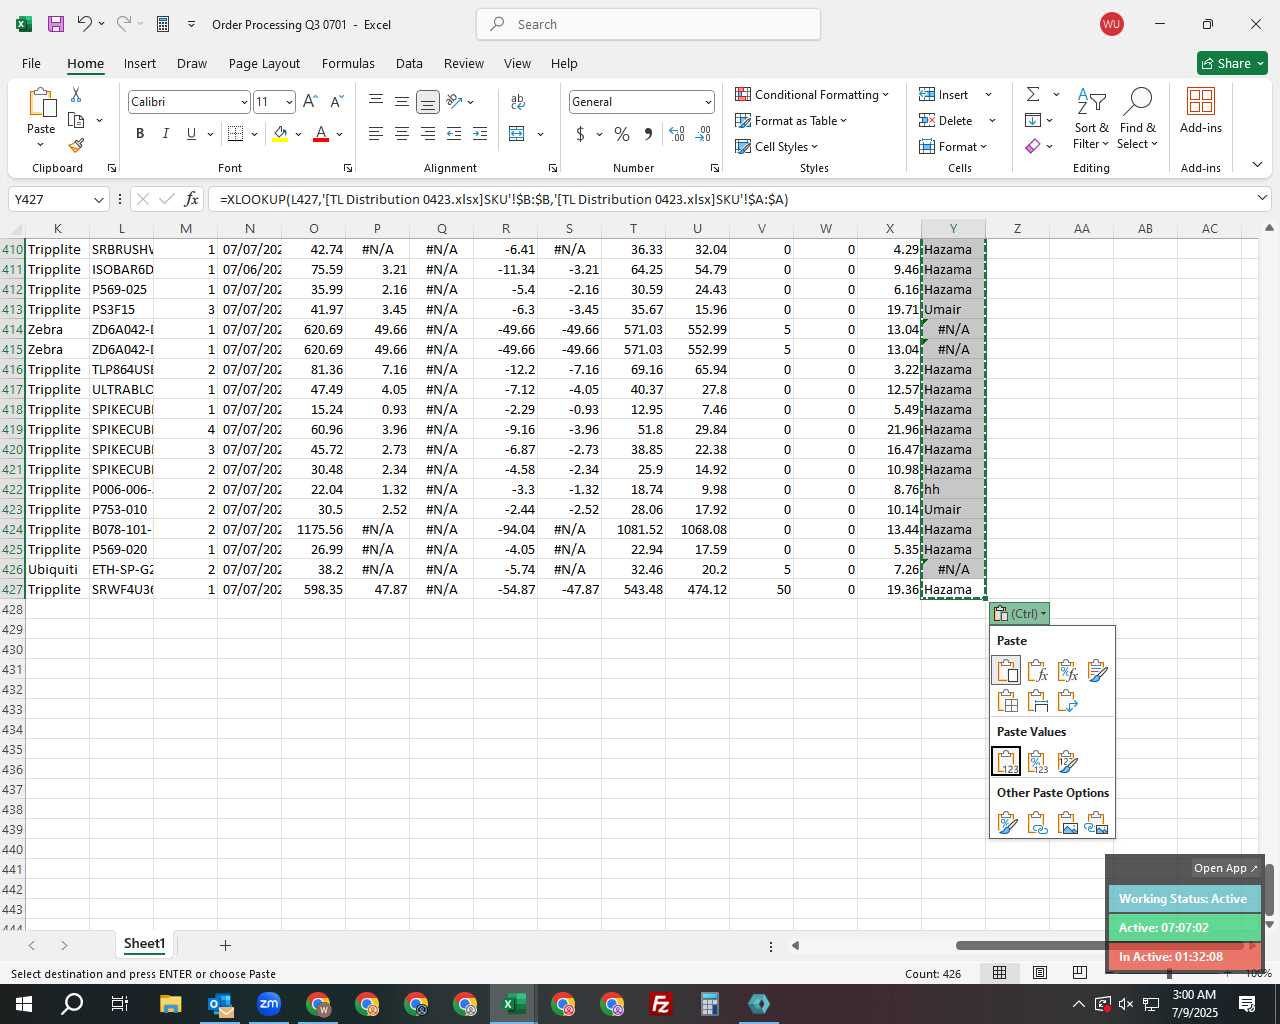The width and height of the screenshot is (1280, 1024).
Task: Click the Format Painter brush icon
Action: (x=76, y=145)
